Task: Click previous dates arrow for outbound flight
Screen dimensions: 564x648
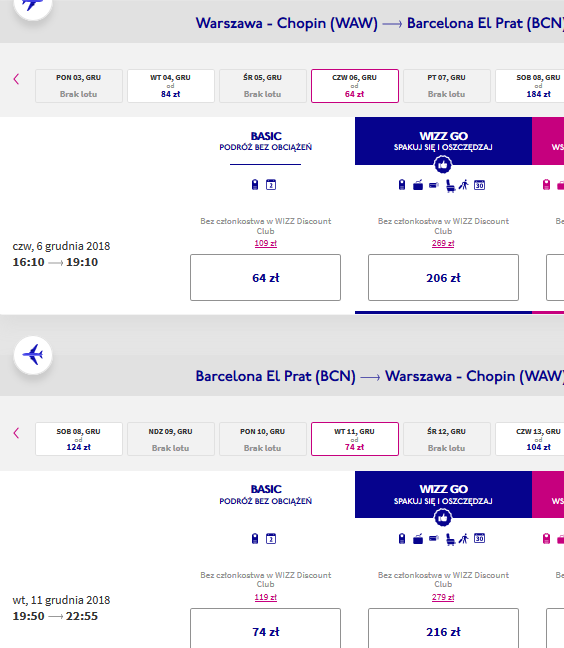Action: point(17,79)
